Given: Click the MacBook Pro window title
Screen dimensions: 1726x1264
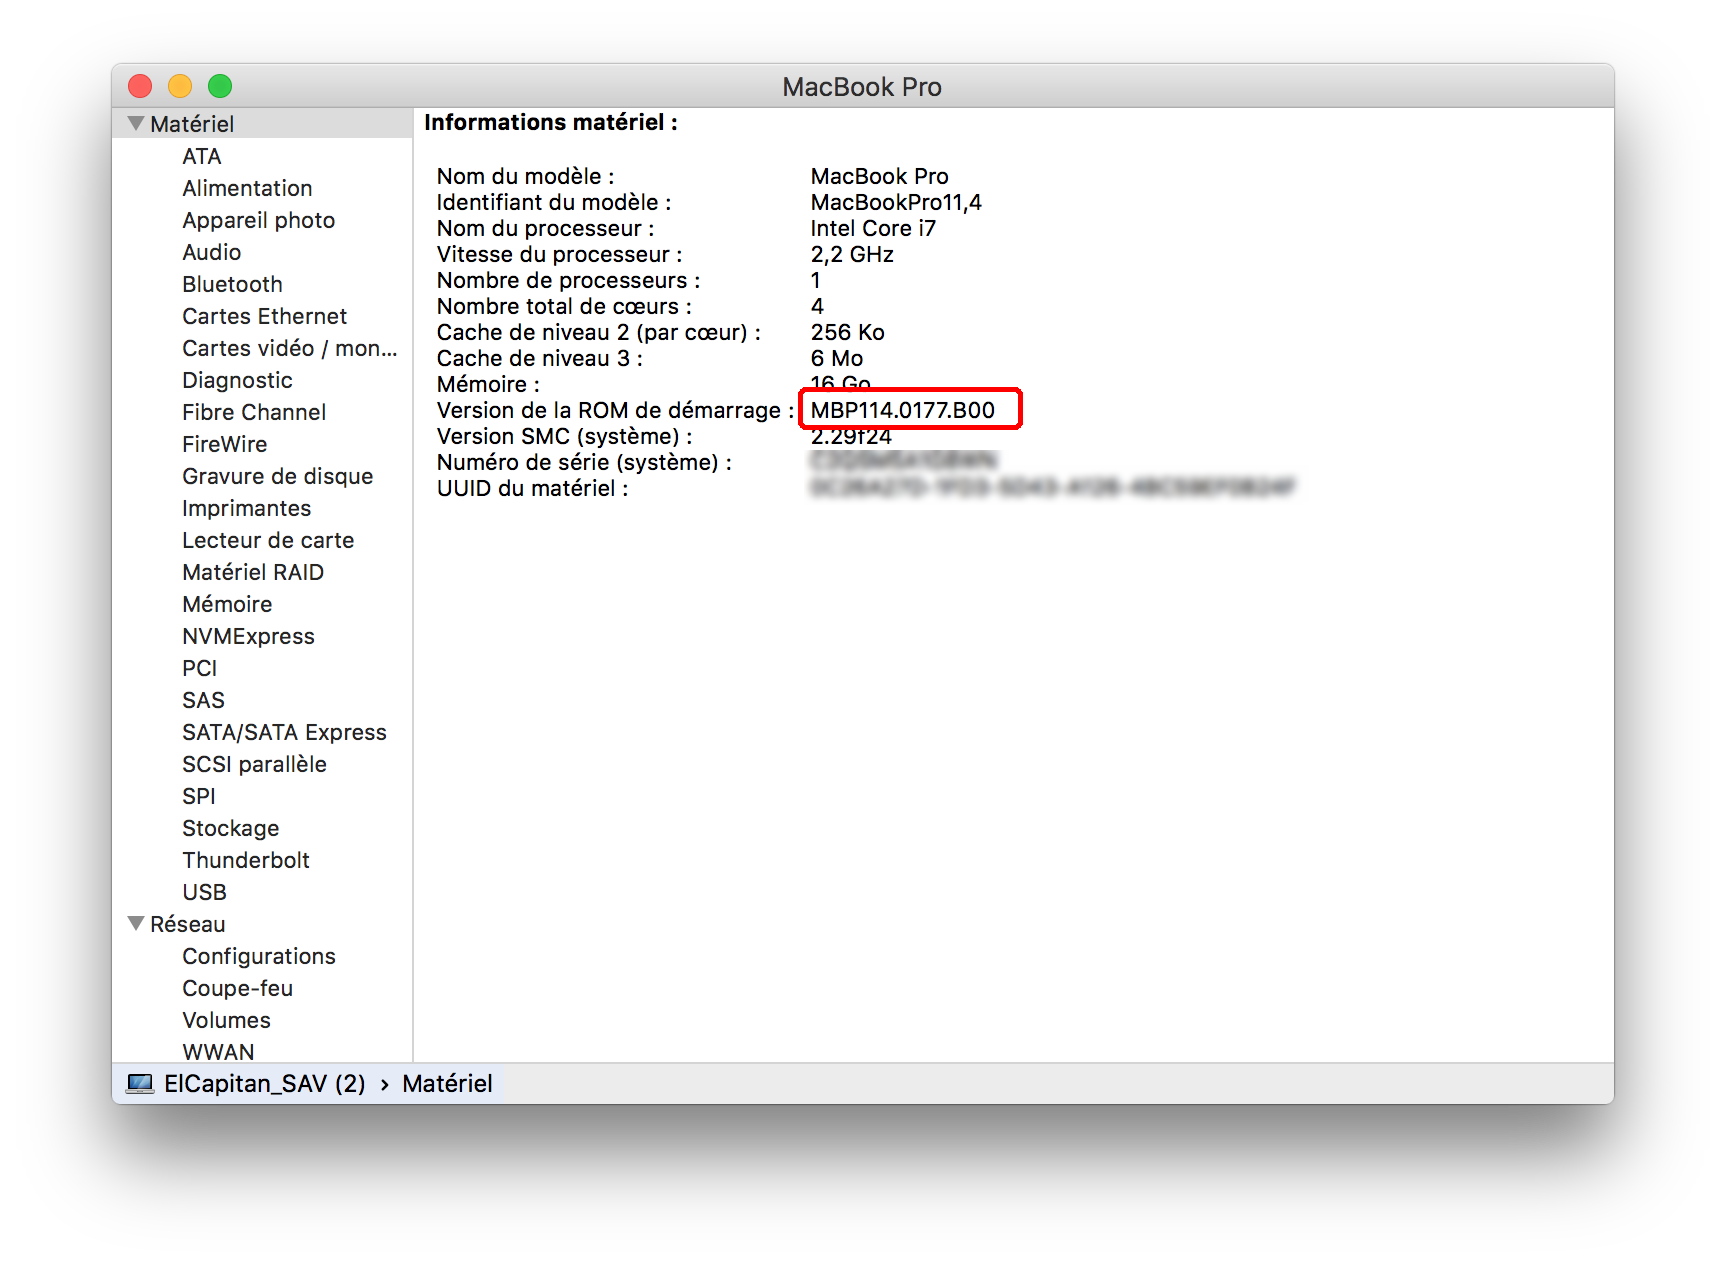Looking at the screenshot, I should tap(862, 87).
